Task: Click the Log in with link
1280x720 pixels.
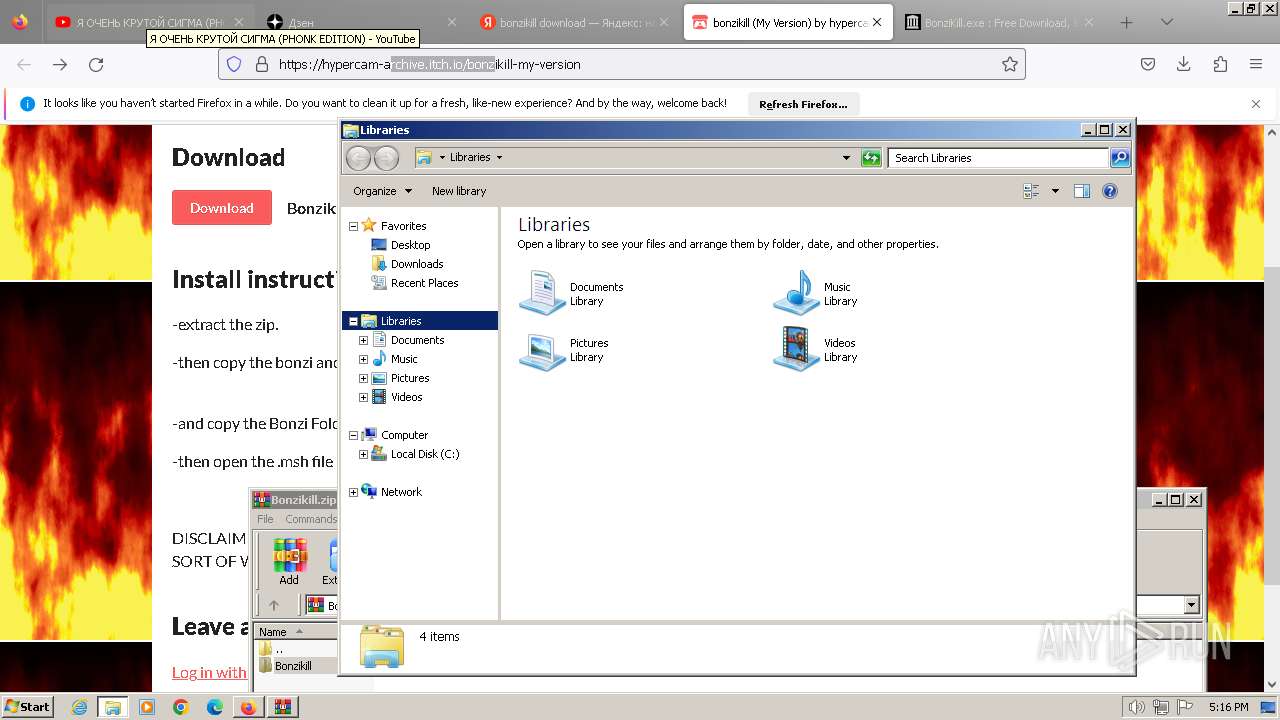Action: click(x=209, y=672)
